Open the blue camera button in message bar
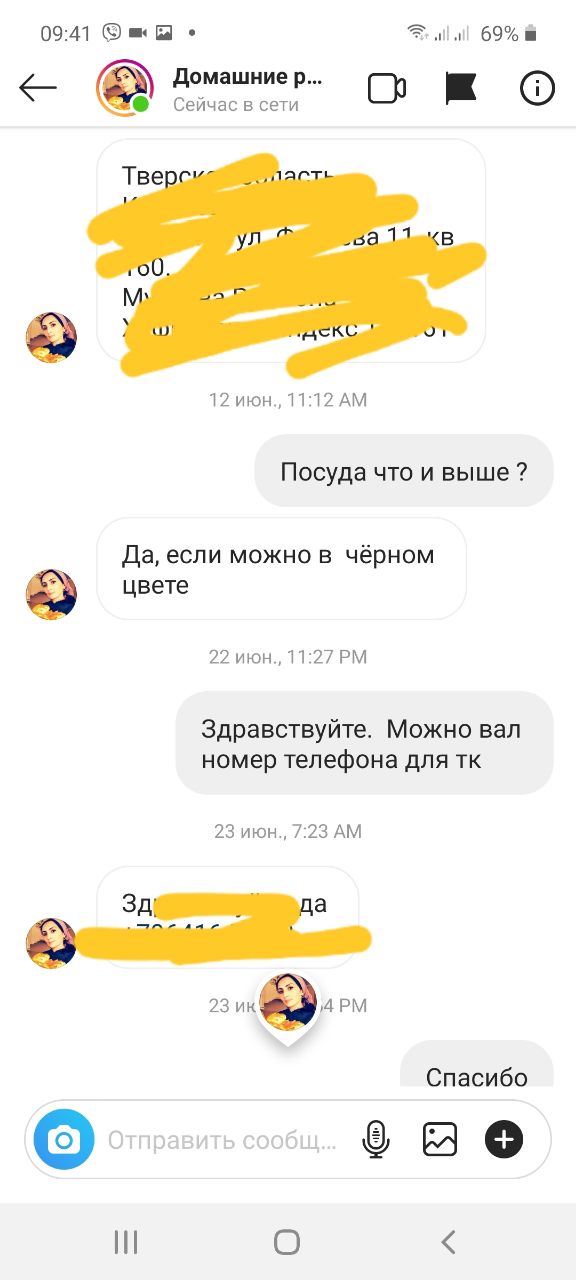 pyautogui.click(x=64, y=1139)
